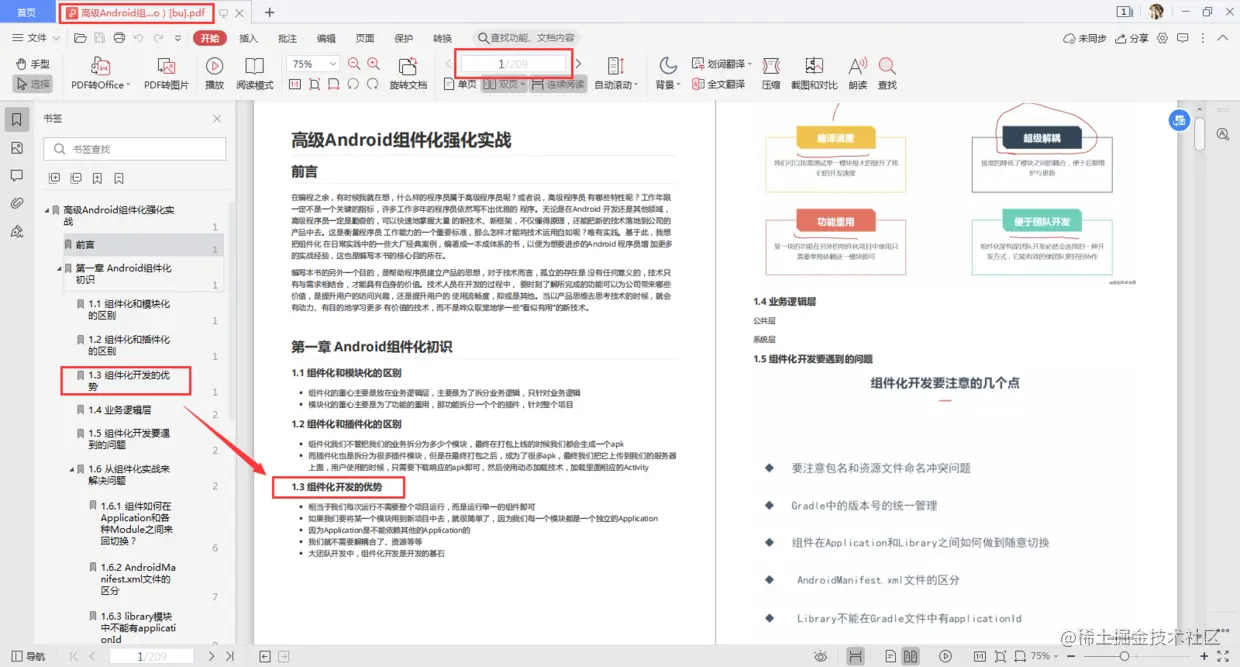Click the 压缩 compress tool
Screen dimensions: 1240x667
(x=771, y=73)
